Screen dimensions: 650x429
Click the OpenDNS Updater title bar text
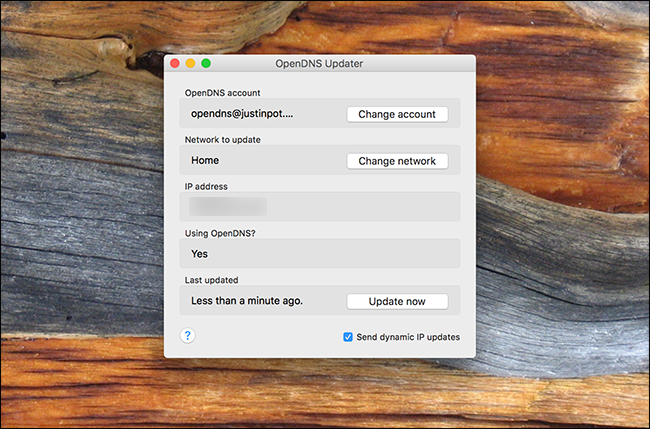point(319,63)
